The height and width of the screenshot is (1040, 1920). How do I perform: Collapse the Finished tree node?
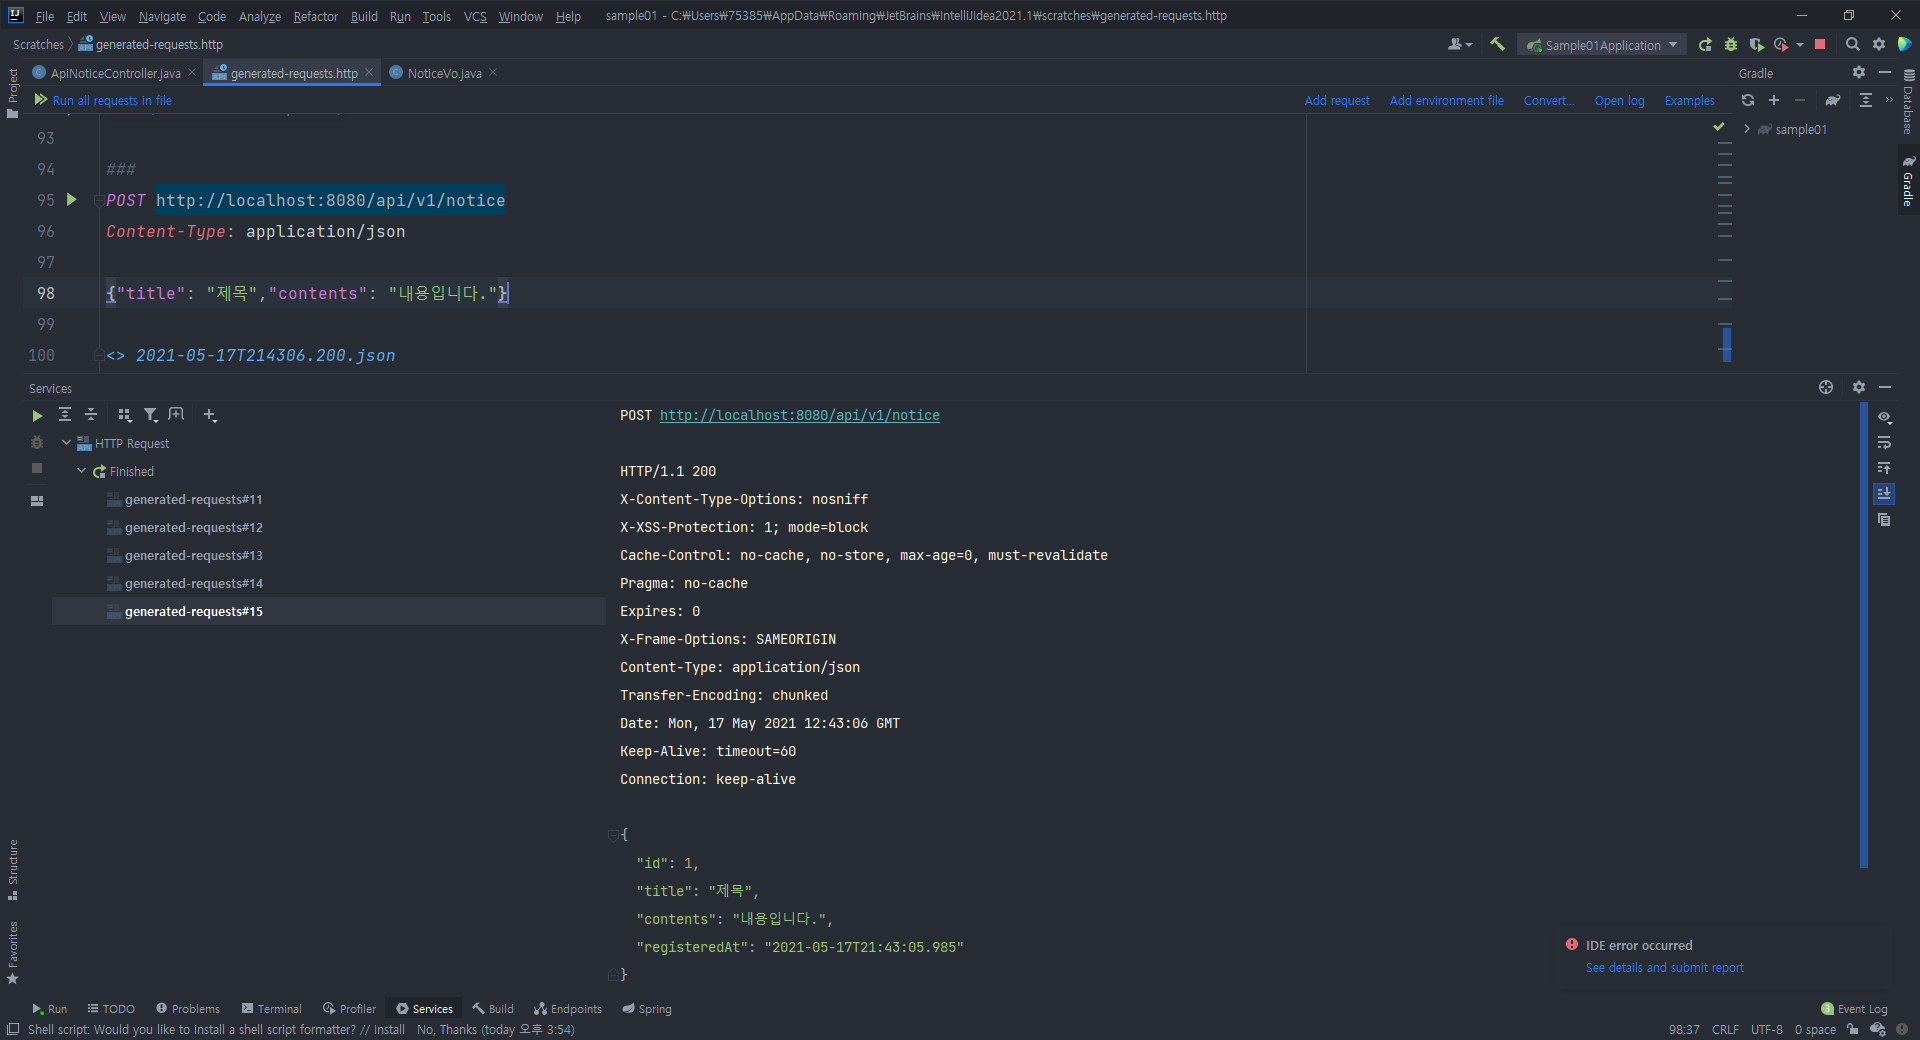(x=81, y=471)
